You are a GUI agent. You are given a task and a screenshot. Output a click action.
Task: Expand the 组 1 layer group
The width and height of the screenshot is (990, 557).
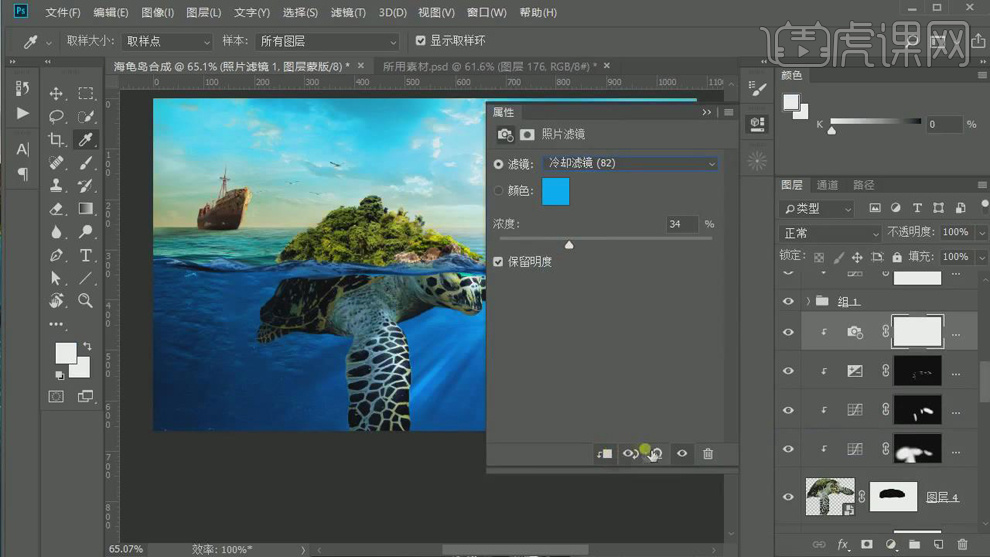coord(808,301)
